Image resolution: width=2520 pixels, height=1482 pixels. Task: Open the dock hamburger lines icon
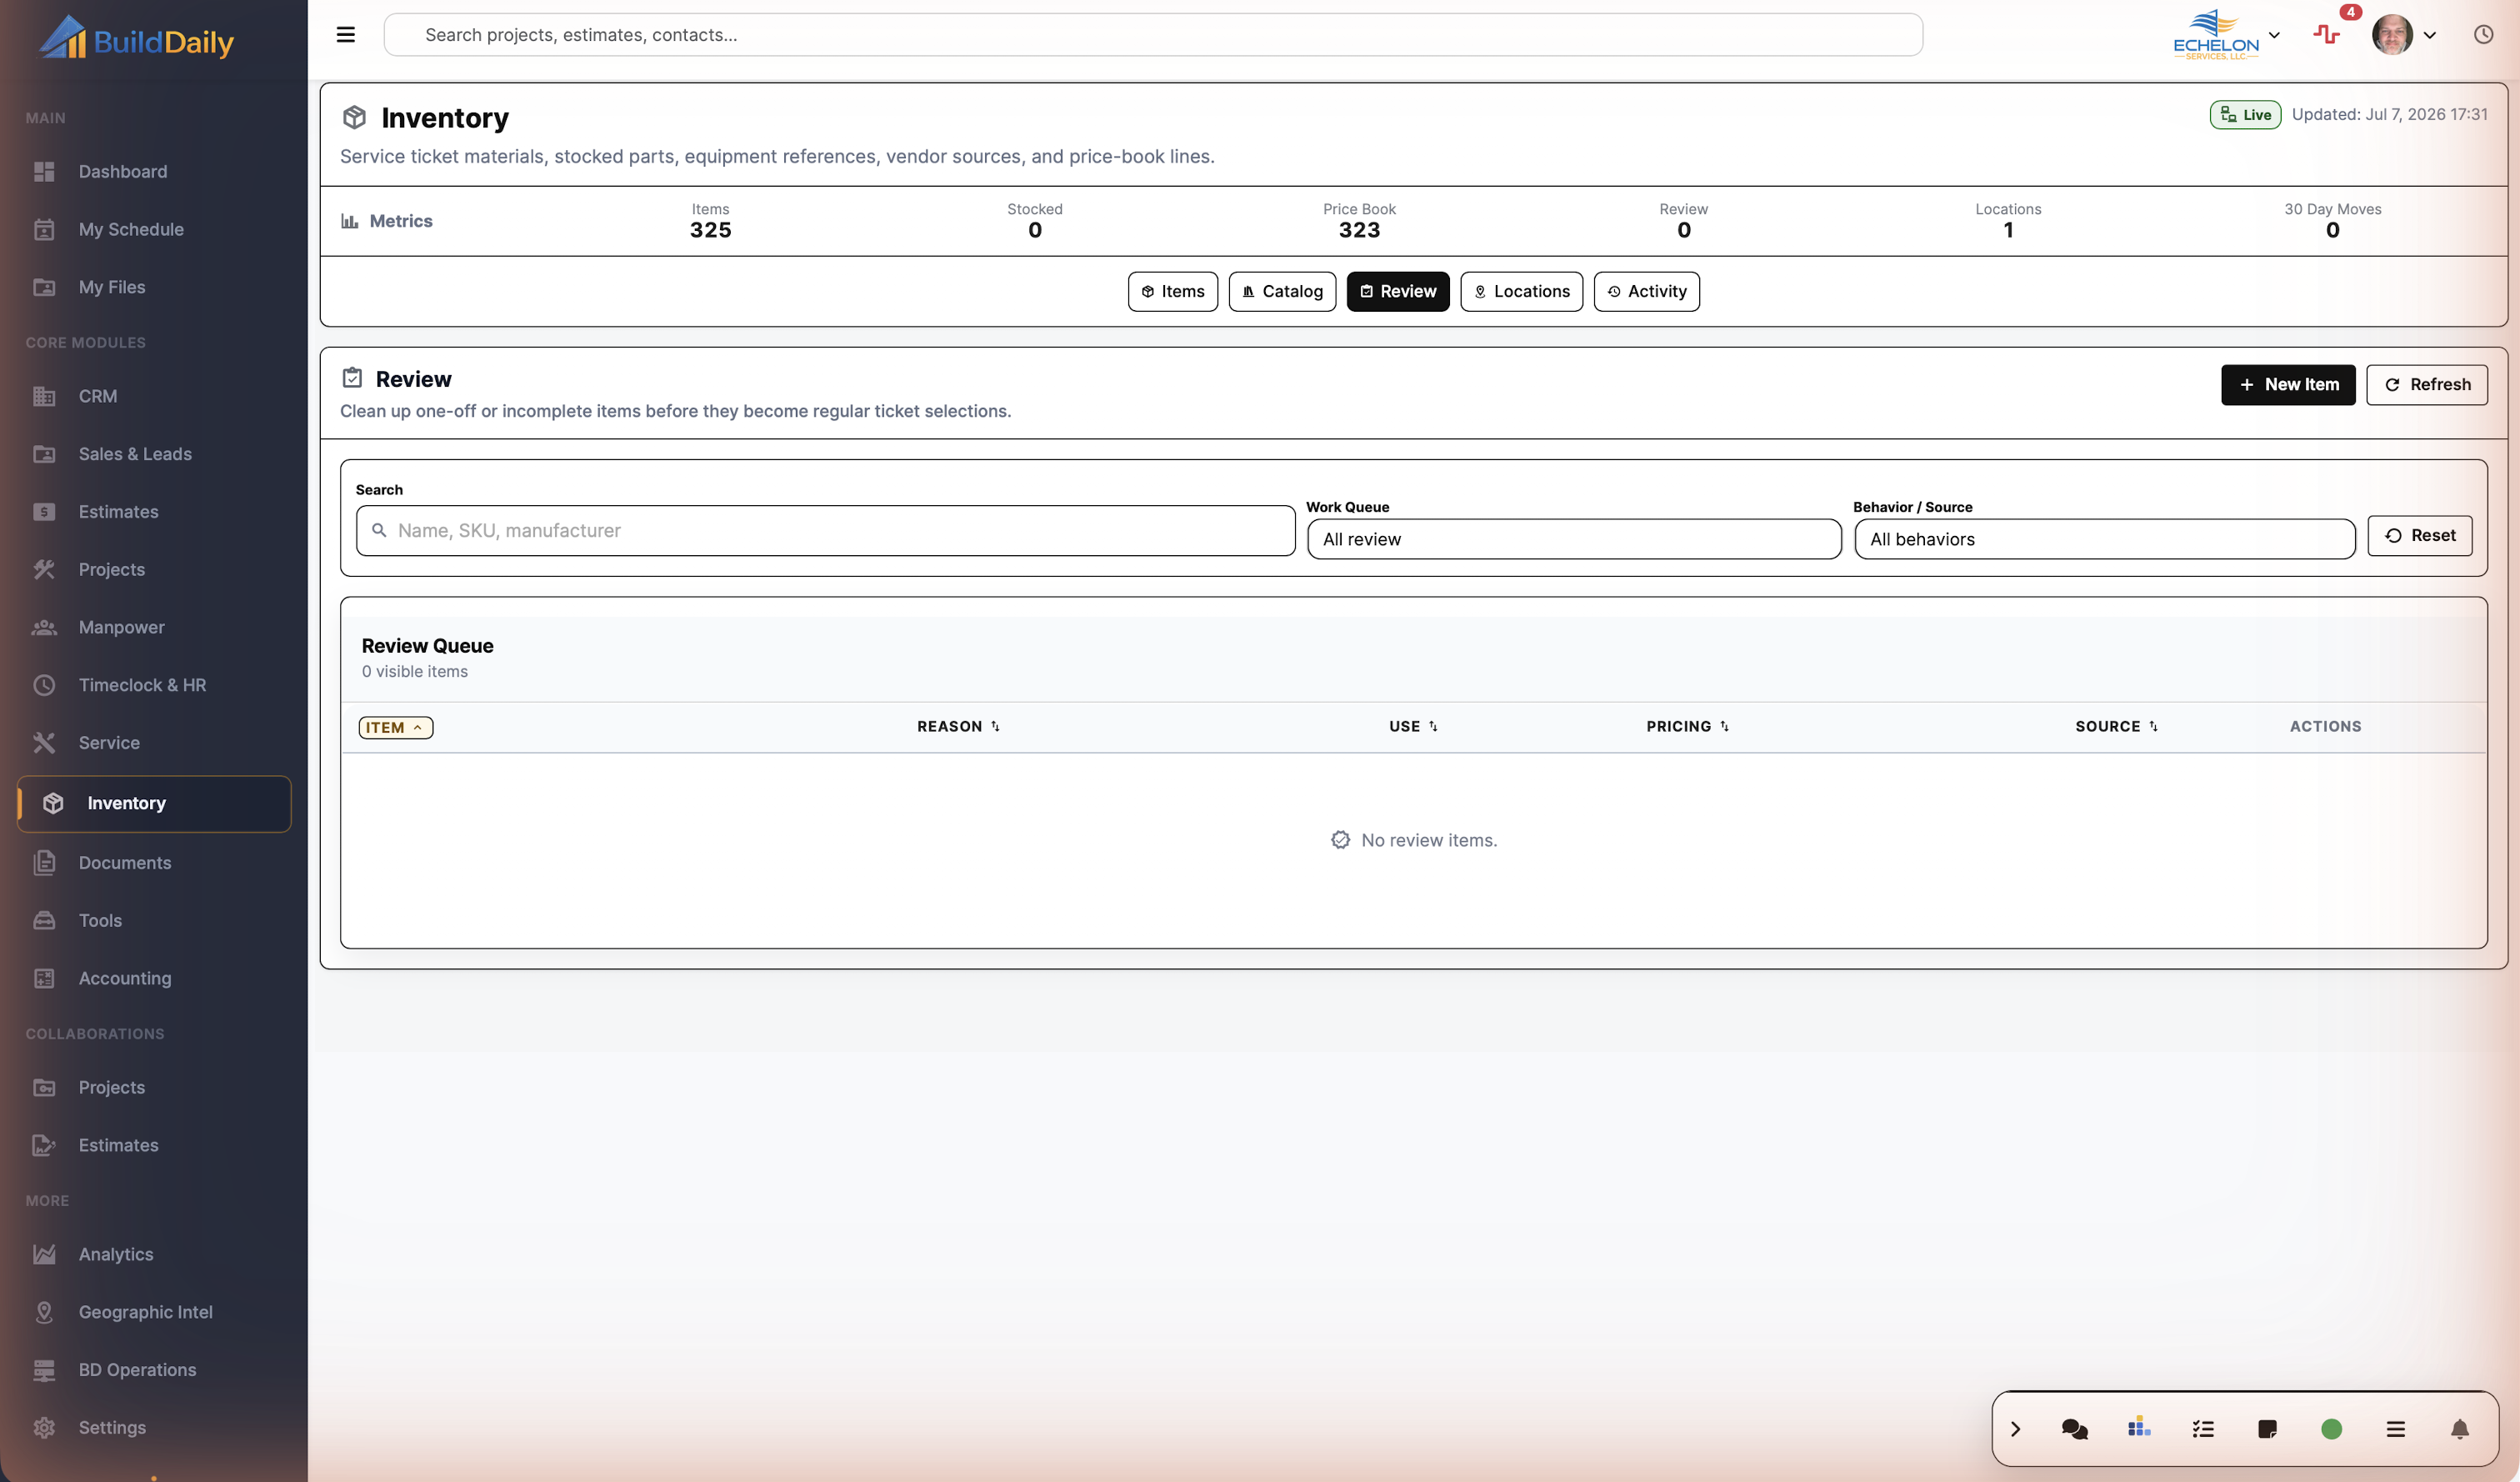point(2396,1431)
